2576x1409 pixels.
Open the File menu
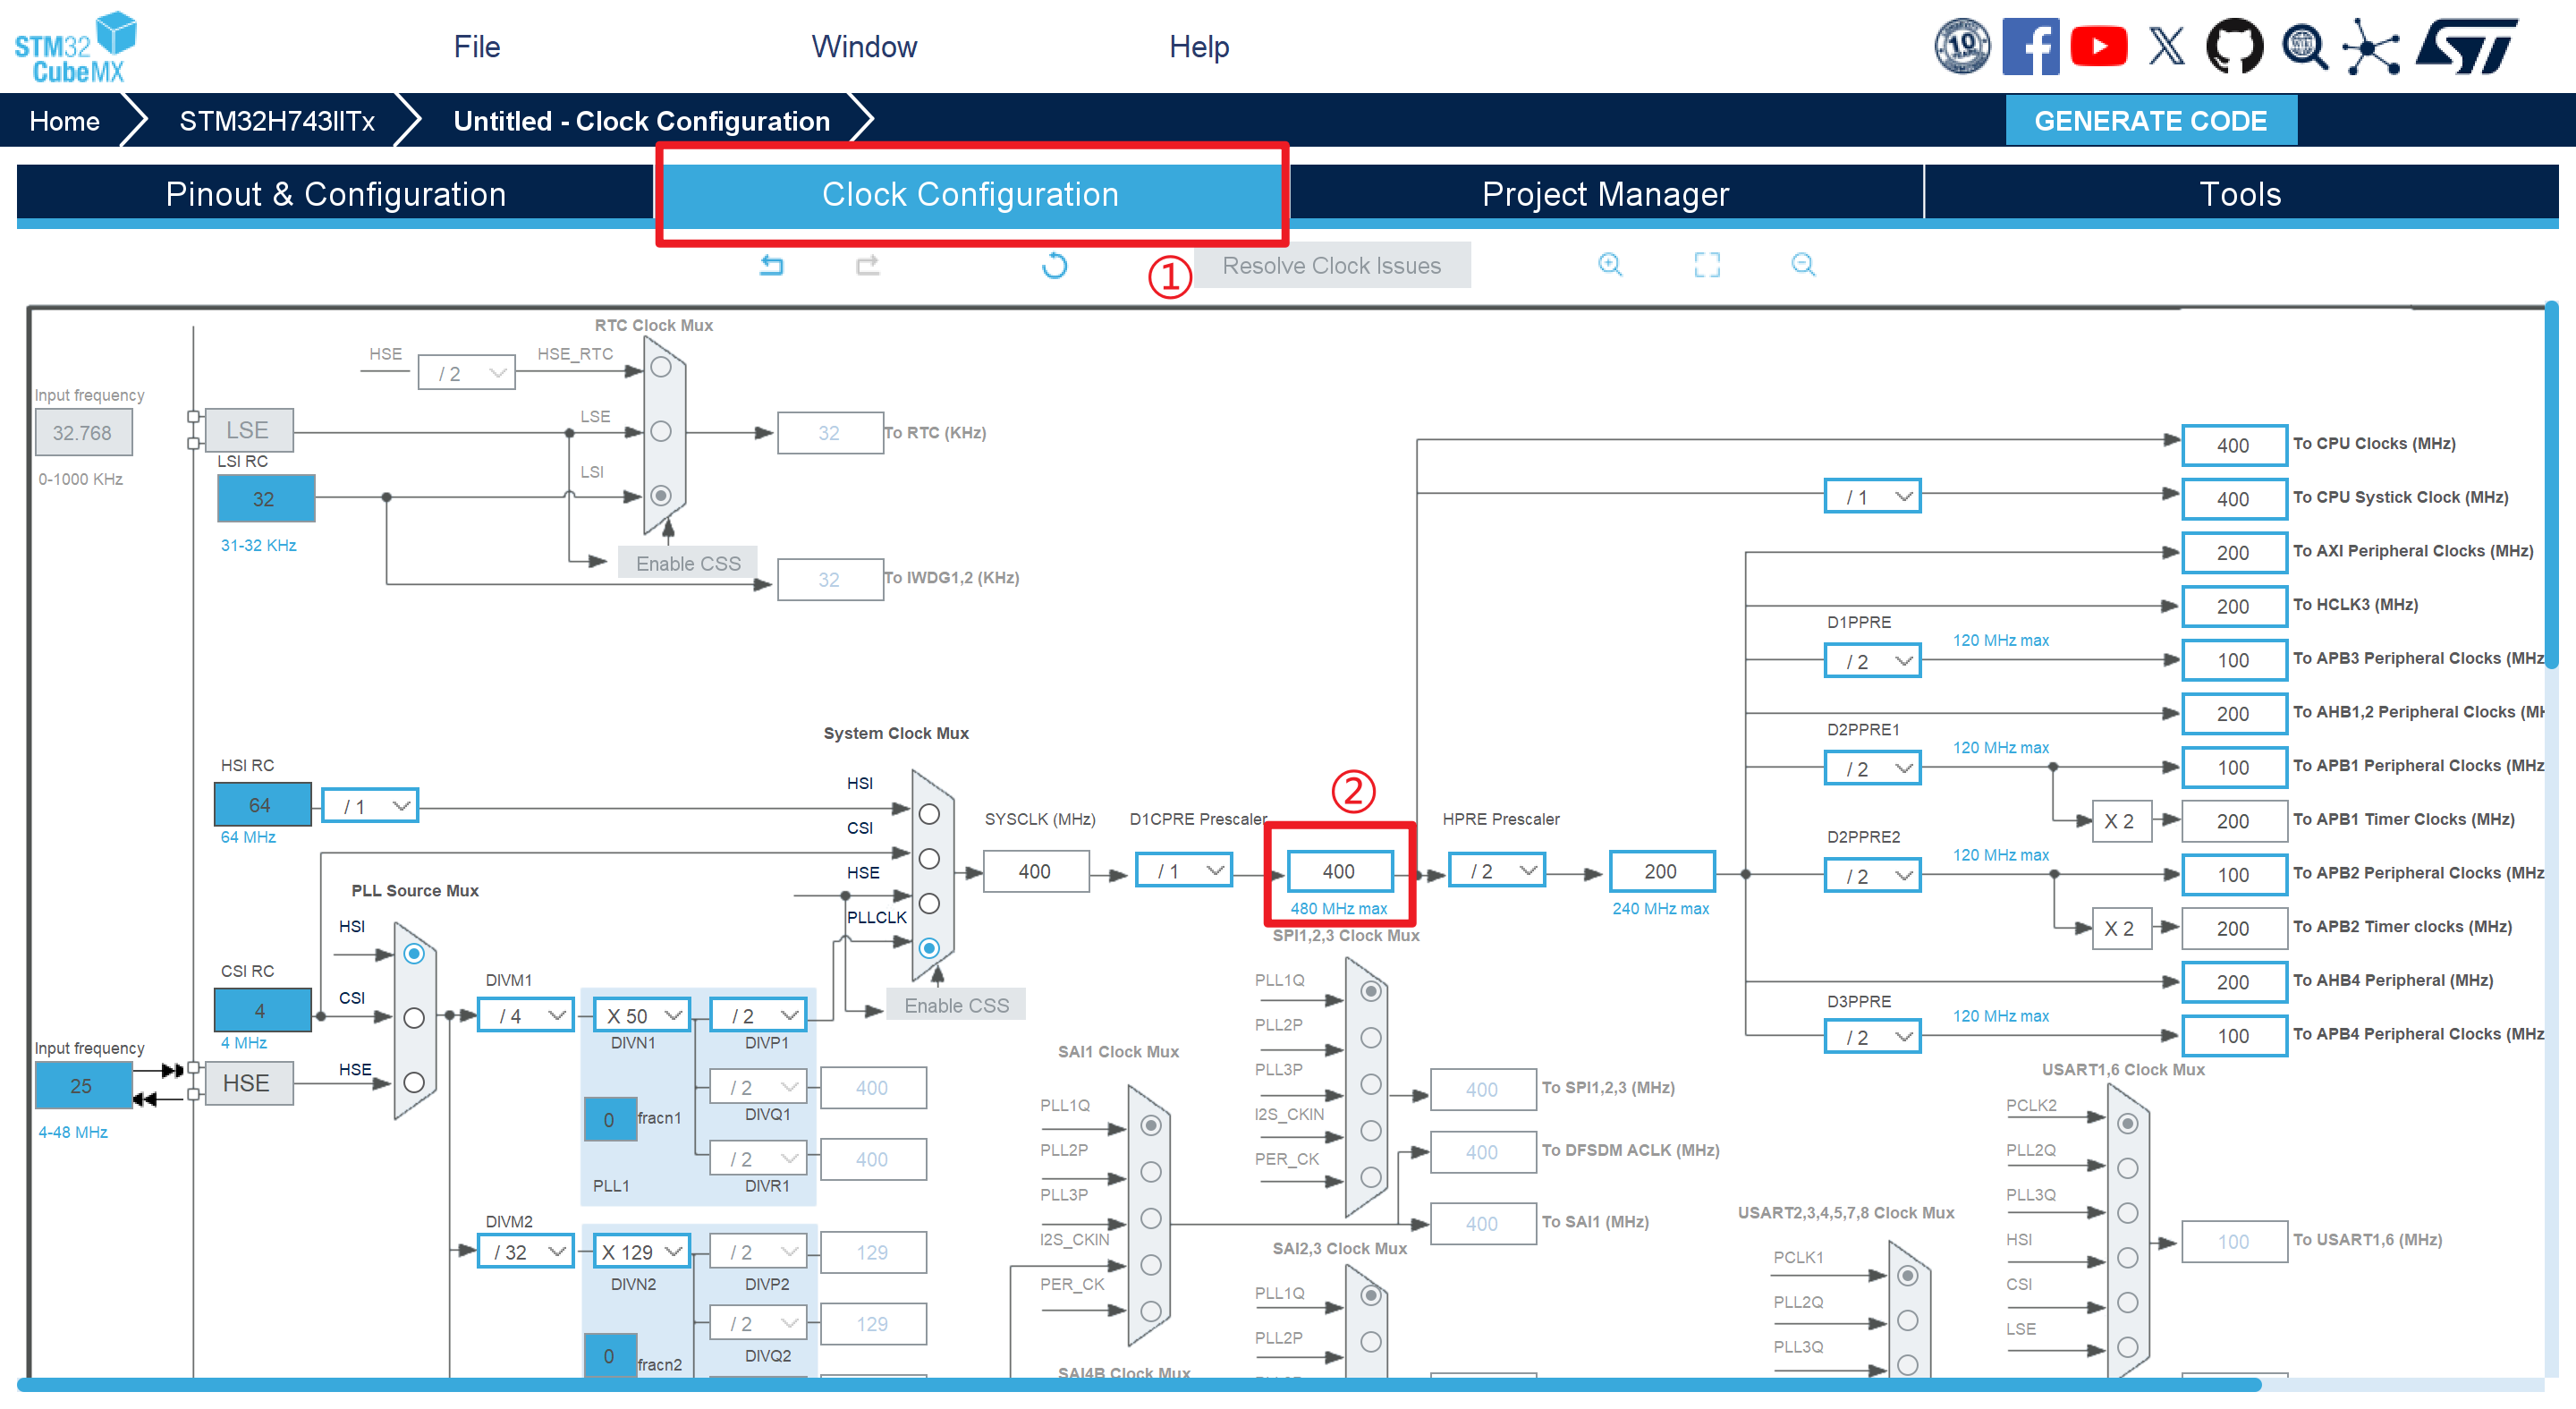477,47
